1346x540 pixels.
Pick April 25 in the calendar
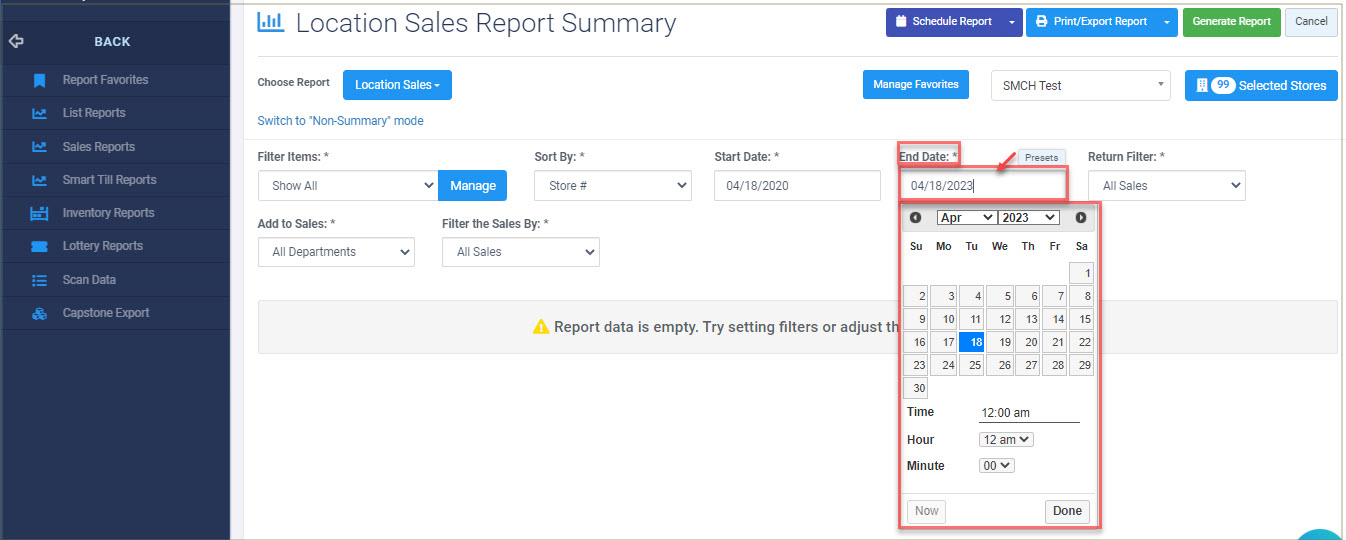point(971,366)
